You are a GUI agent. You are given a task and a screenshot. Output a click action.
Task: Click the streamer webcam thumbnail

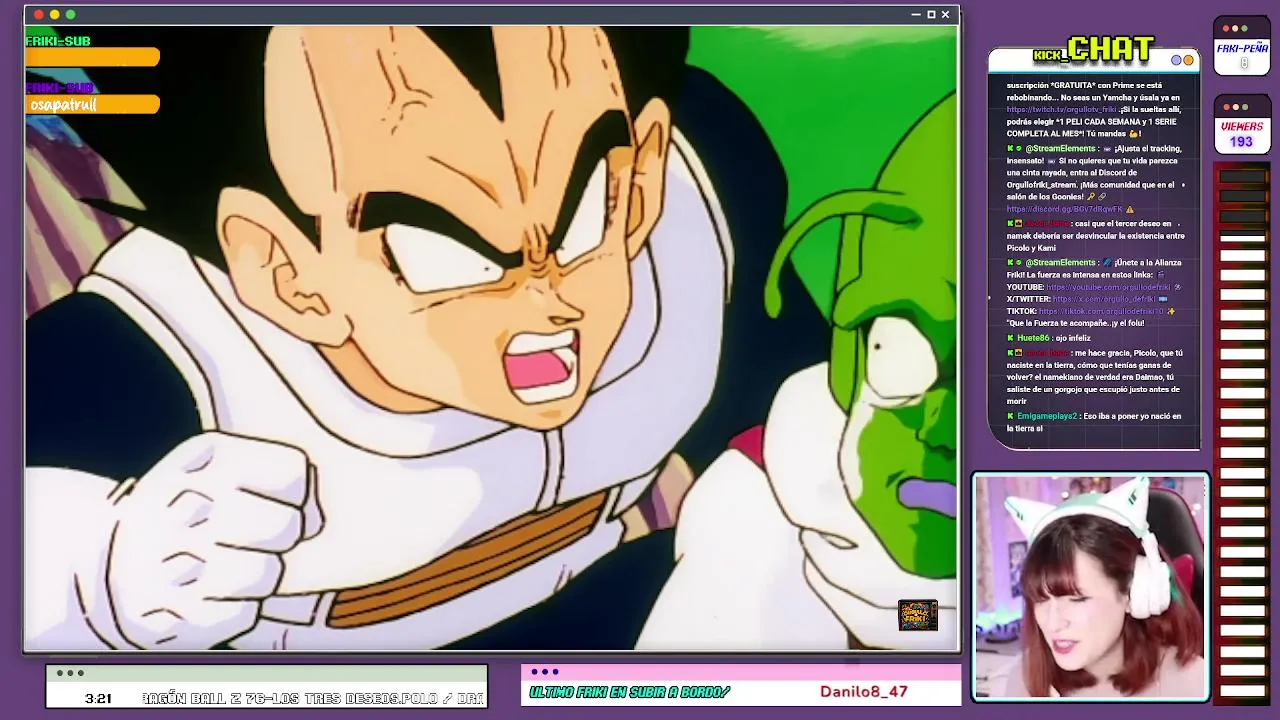(1090, 587)
